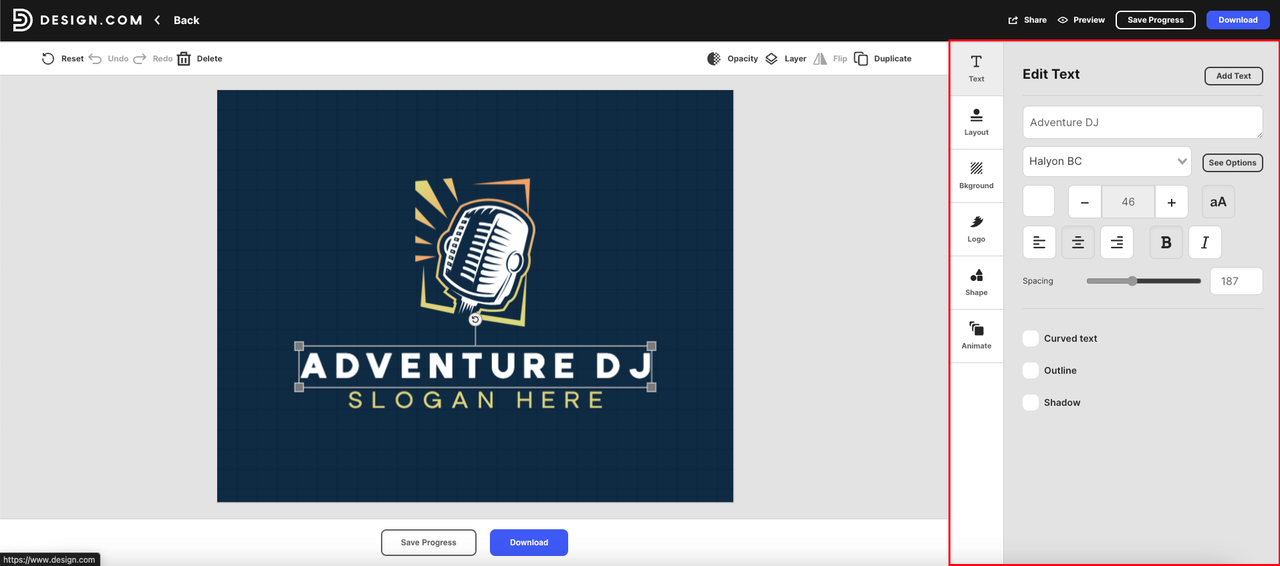Viewport: 1280px width, 566px height.
Task: Open the Layer ordering menu
Action: click(x=786, y=59)
